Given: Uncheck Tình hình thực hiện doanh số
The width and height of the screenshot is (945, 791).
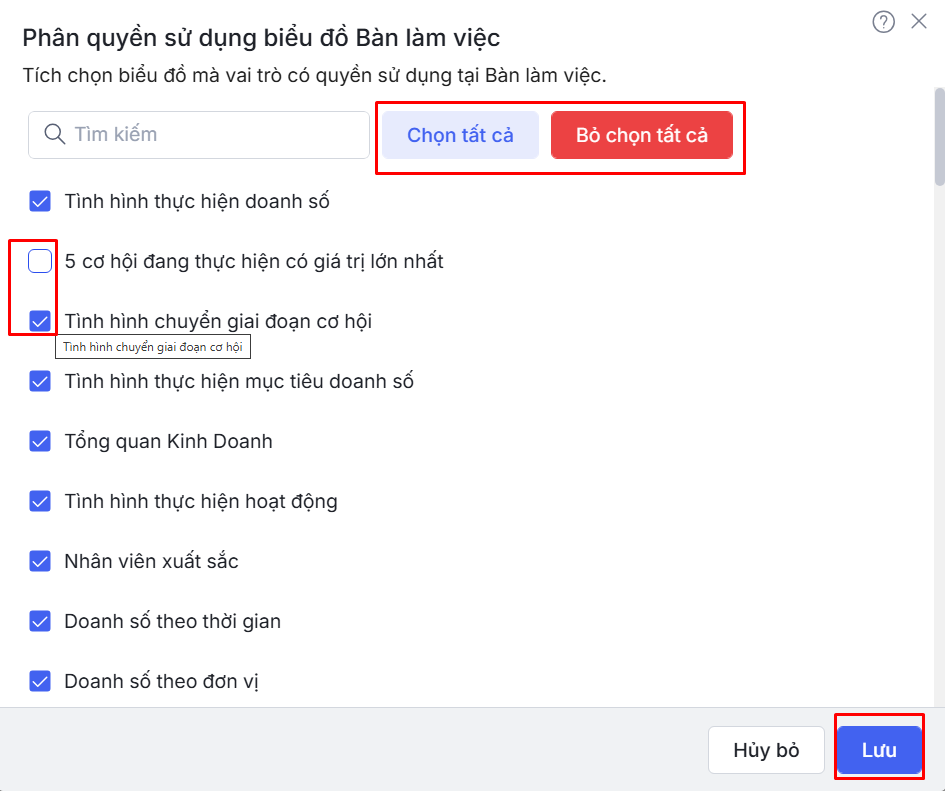Looking at the screenshot, I should click(x=40, y=202).
